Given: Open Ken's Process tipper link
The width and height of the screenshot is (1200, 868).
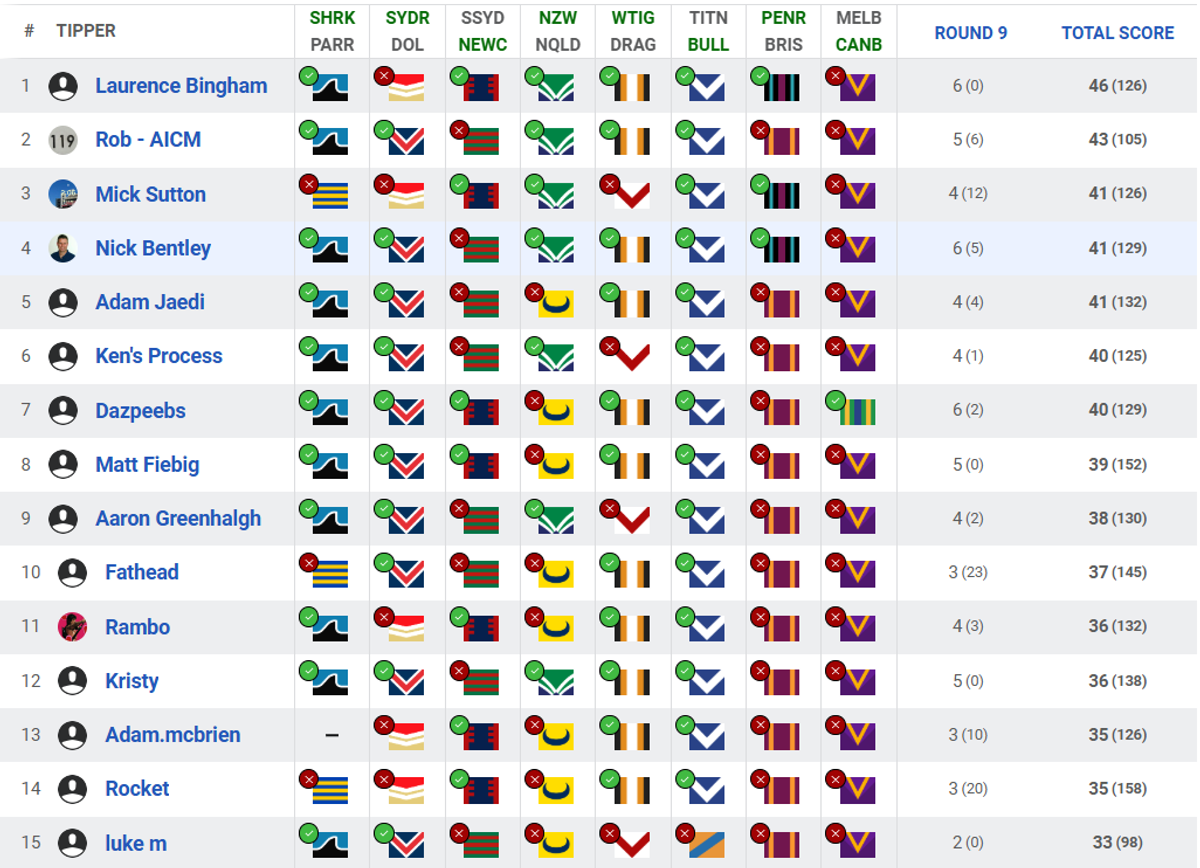Looking at the screenshot, I should click(159, 356).
